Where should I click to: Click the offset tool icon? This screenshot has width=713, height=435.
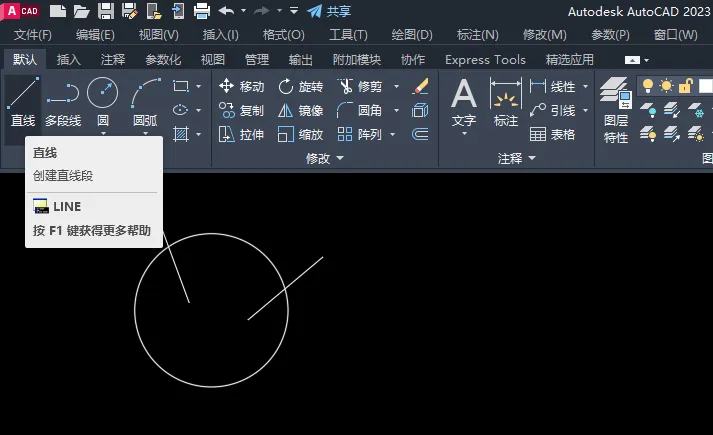pos(420,134)
